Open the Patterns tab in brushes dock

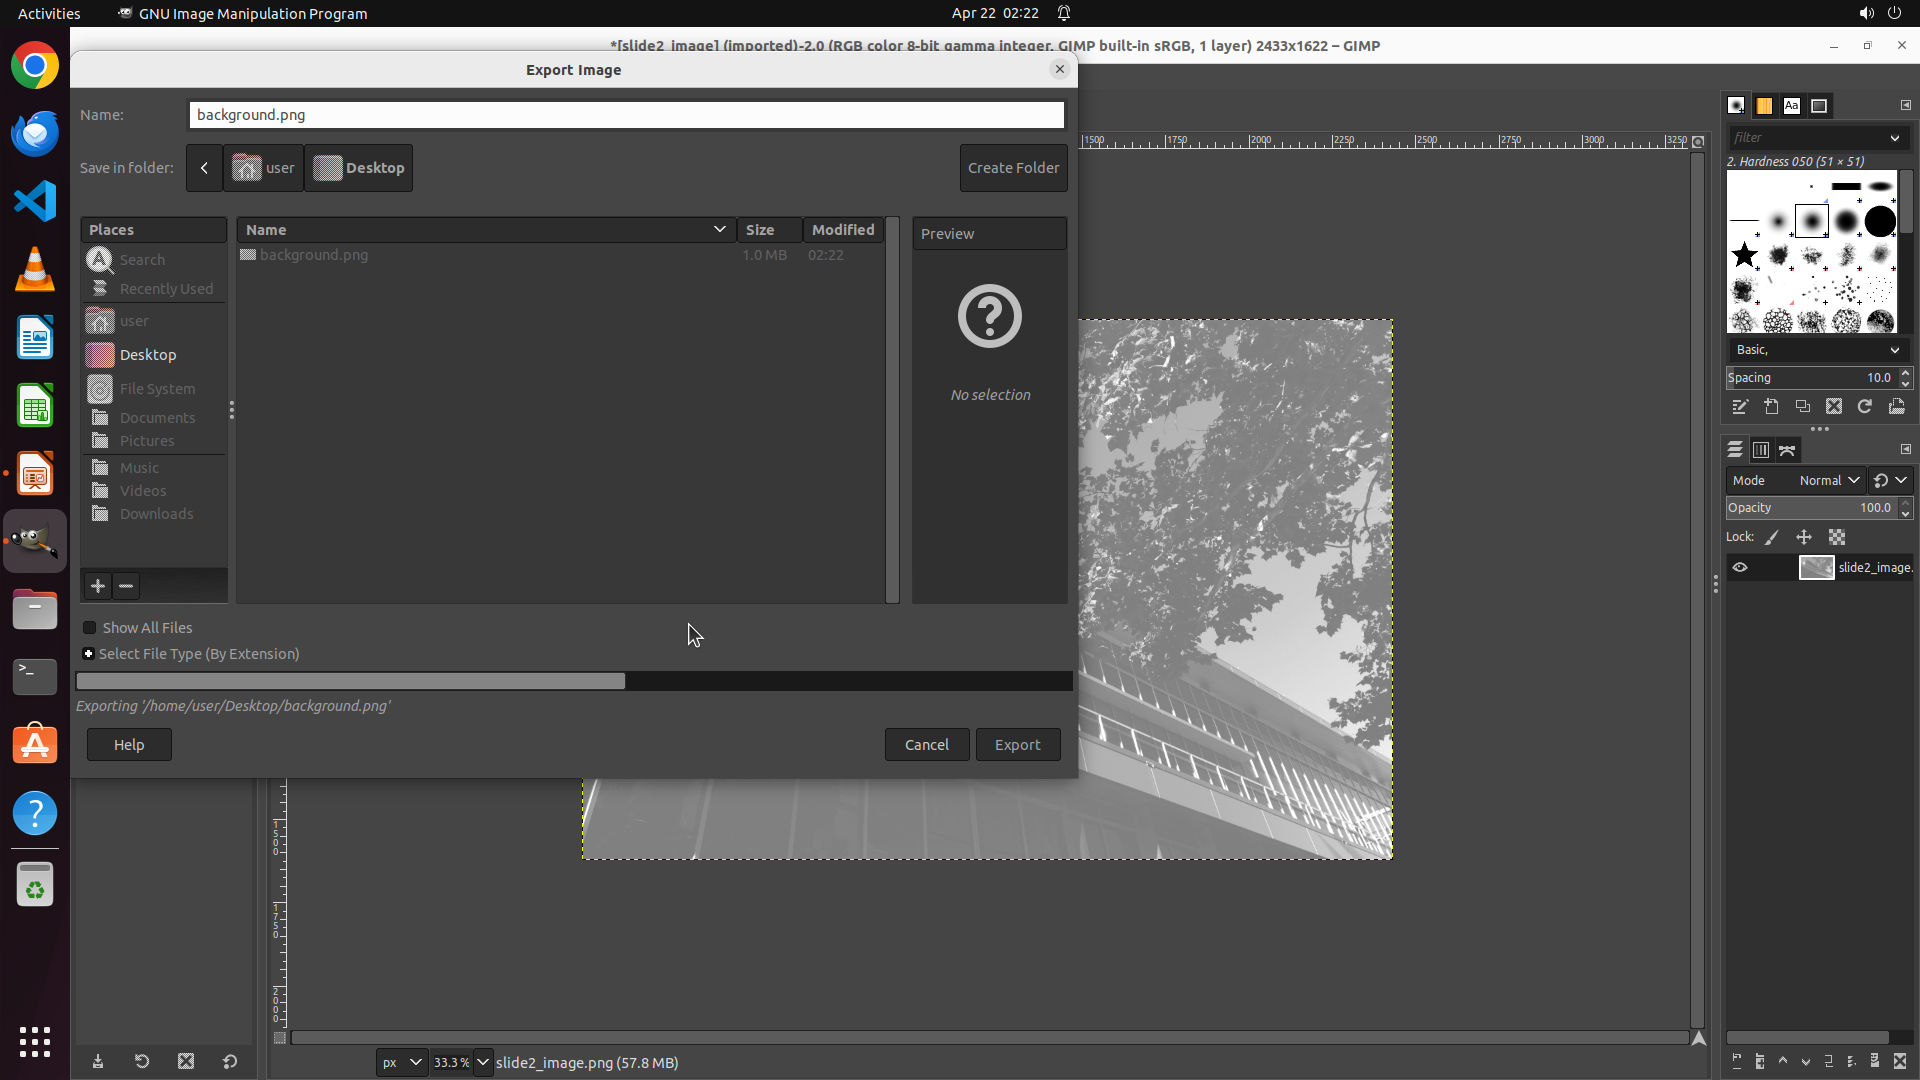pyautogui.click(x=1764, y=106)
